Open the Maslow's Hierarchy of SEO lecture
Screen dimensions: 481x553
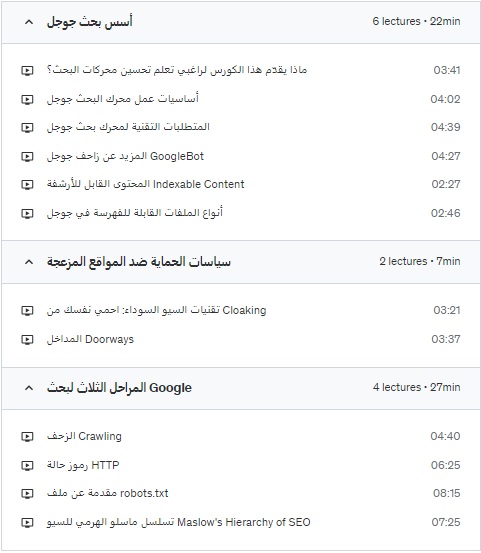[178, 522]
